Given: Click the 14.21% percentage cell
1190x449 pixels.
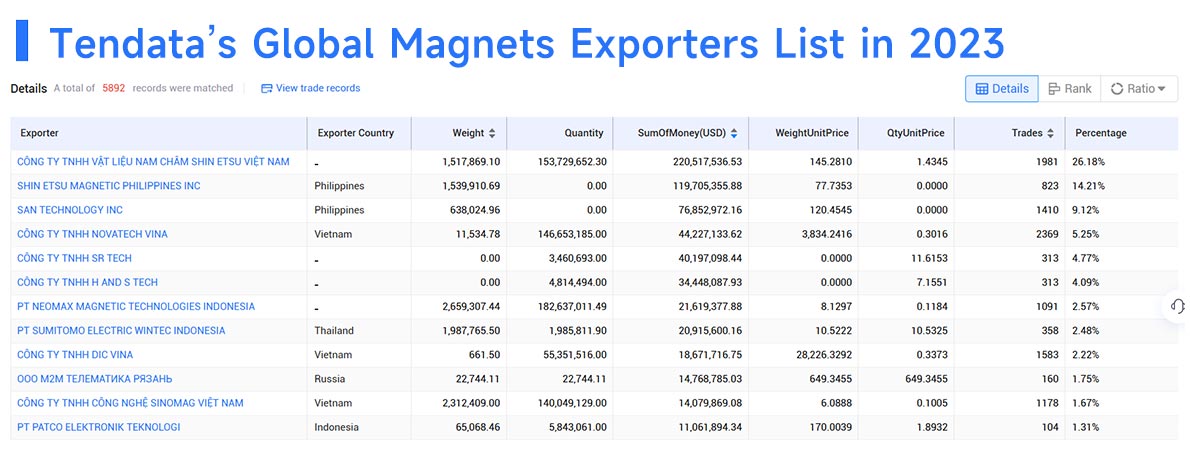Looking at the screenshot, I should (x=1090, y=186).
